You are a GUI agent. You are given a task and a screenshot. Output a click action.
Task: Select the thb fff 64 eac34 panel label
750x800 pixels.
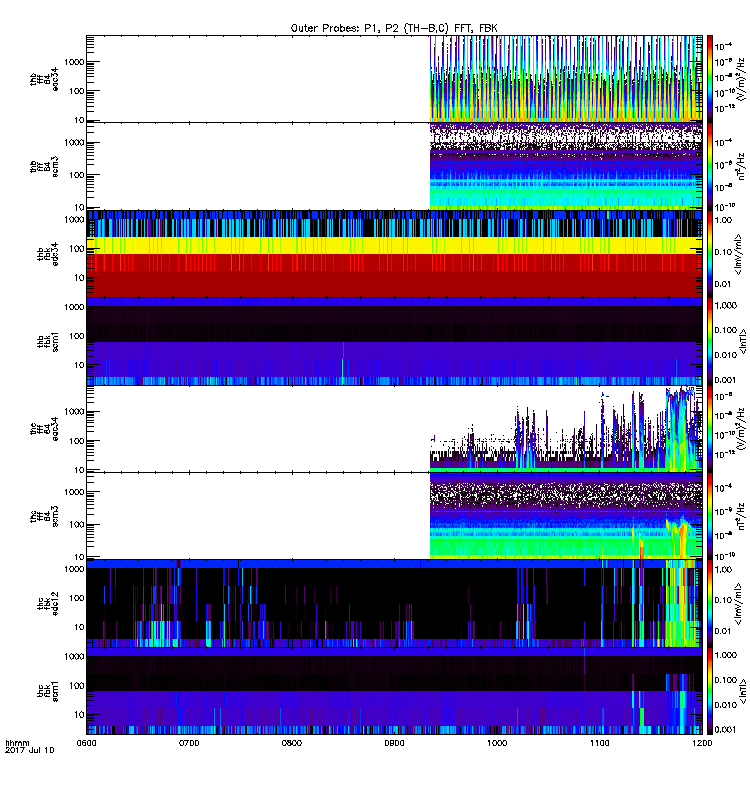click(x=44, y=79)
